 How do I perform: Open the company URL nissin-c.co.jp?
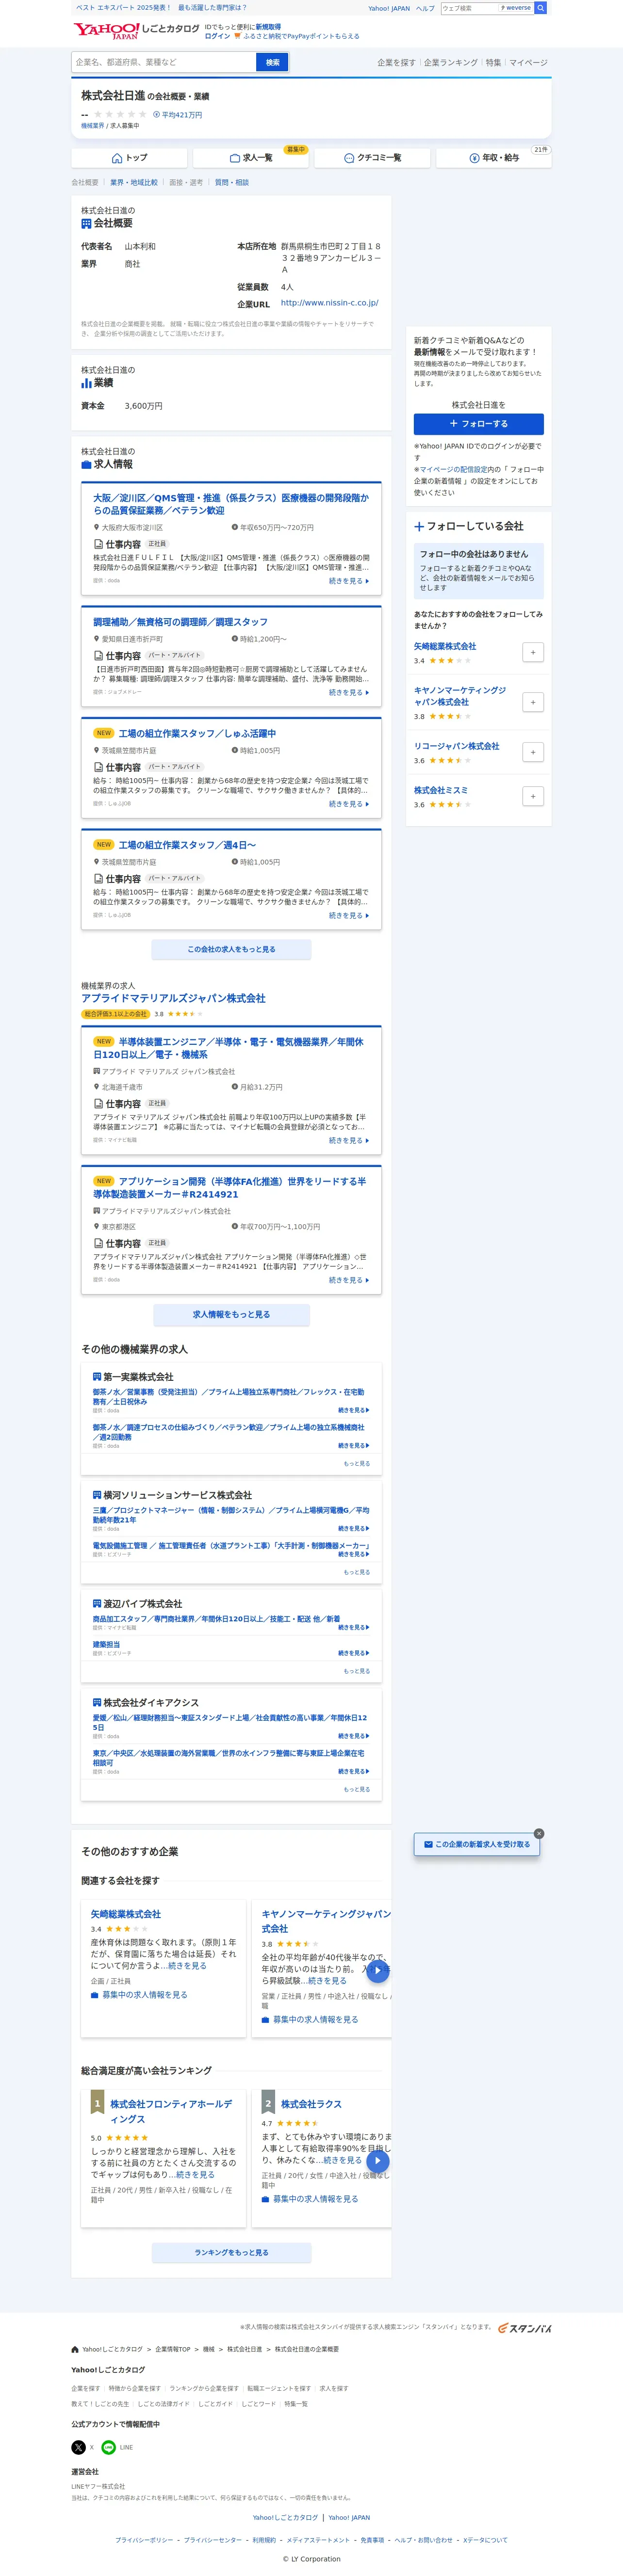click(329, 303)
